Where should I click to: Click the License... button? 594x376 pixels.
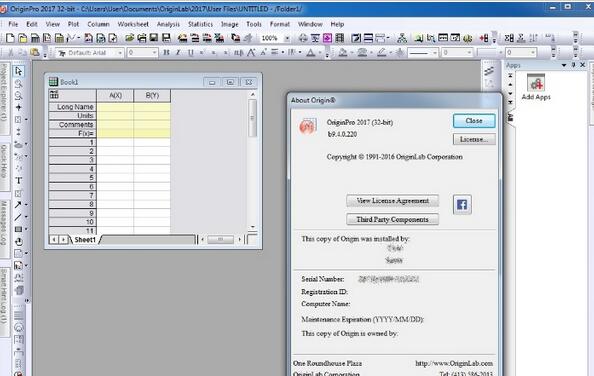[474, 139]
